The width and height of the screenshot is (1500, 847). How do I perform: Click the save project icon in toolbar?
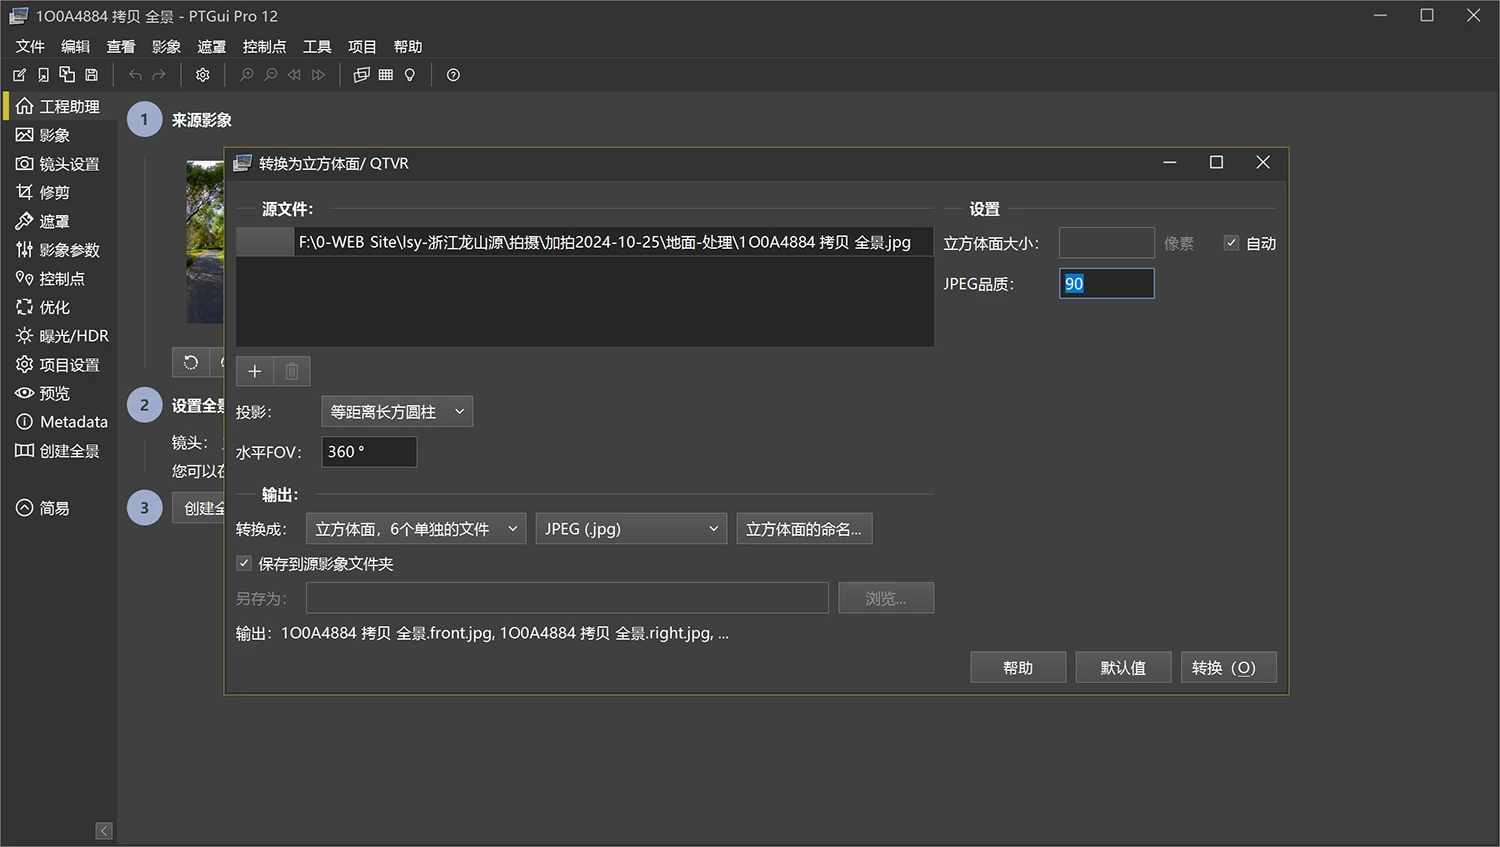click(91, 75)
